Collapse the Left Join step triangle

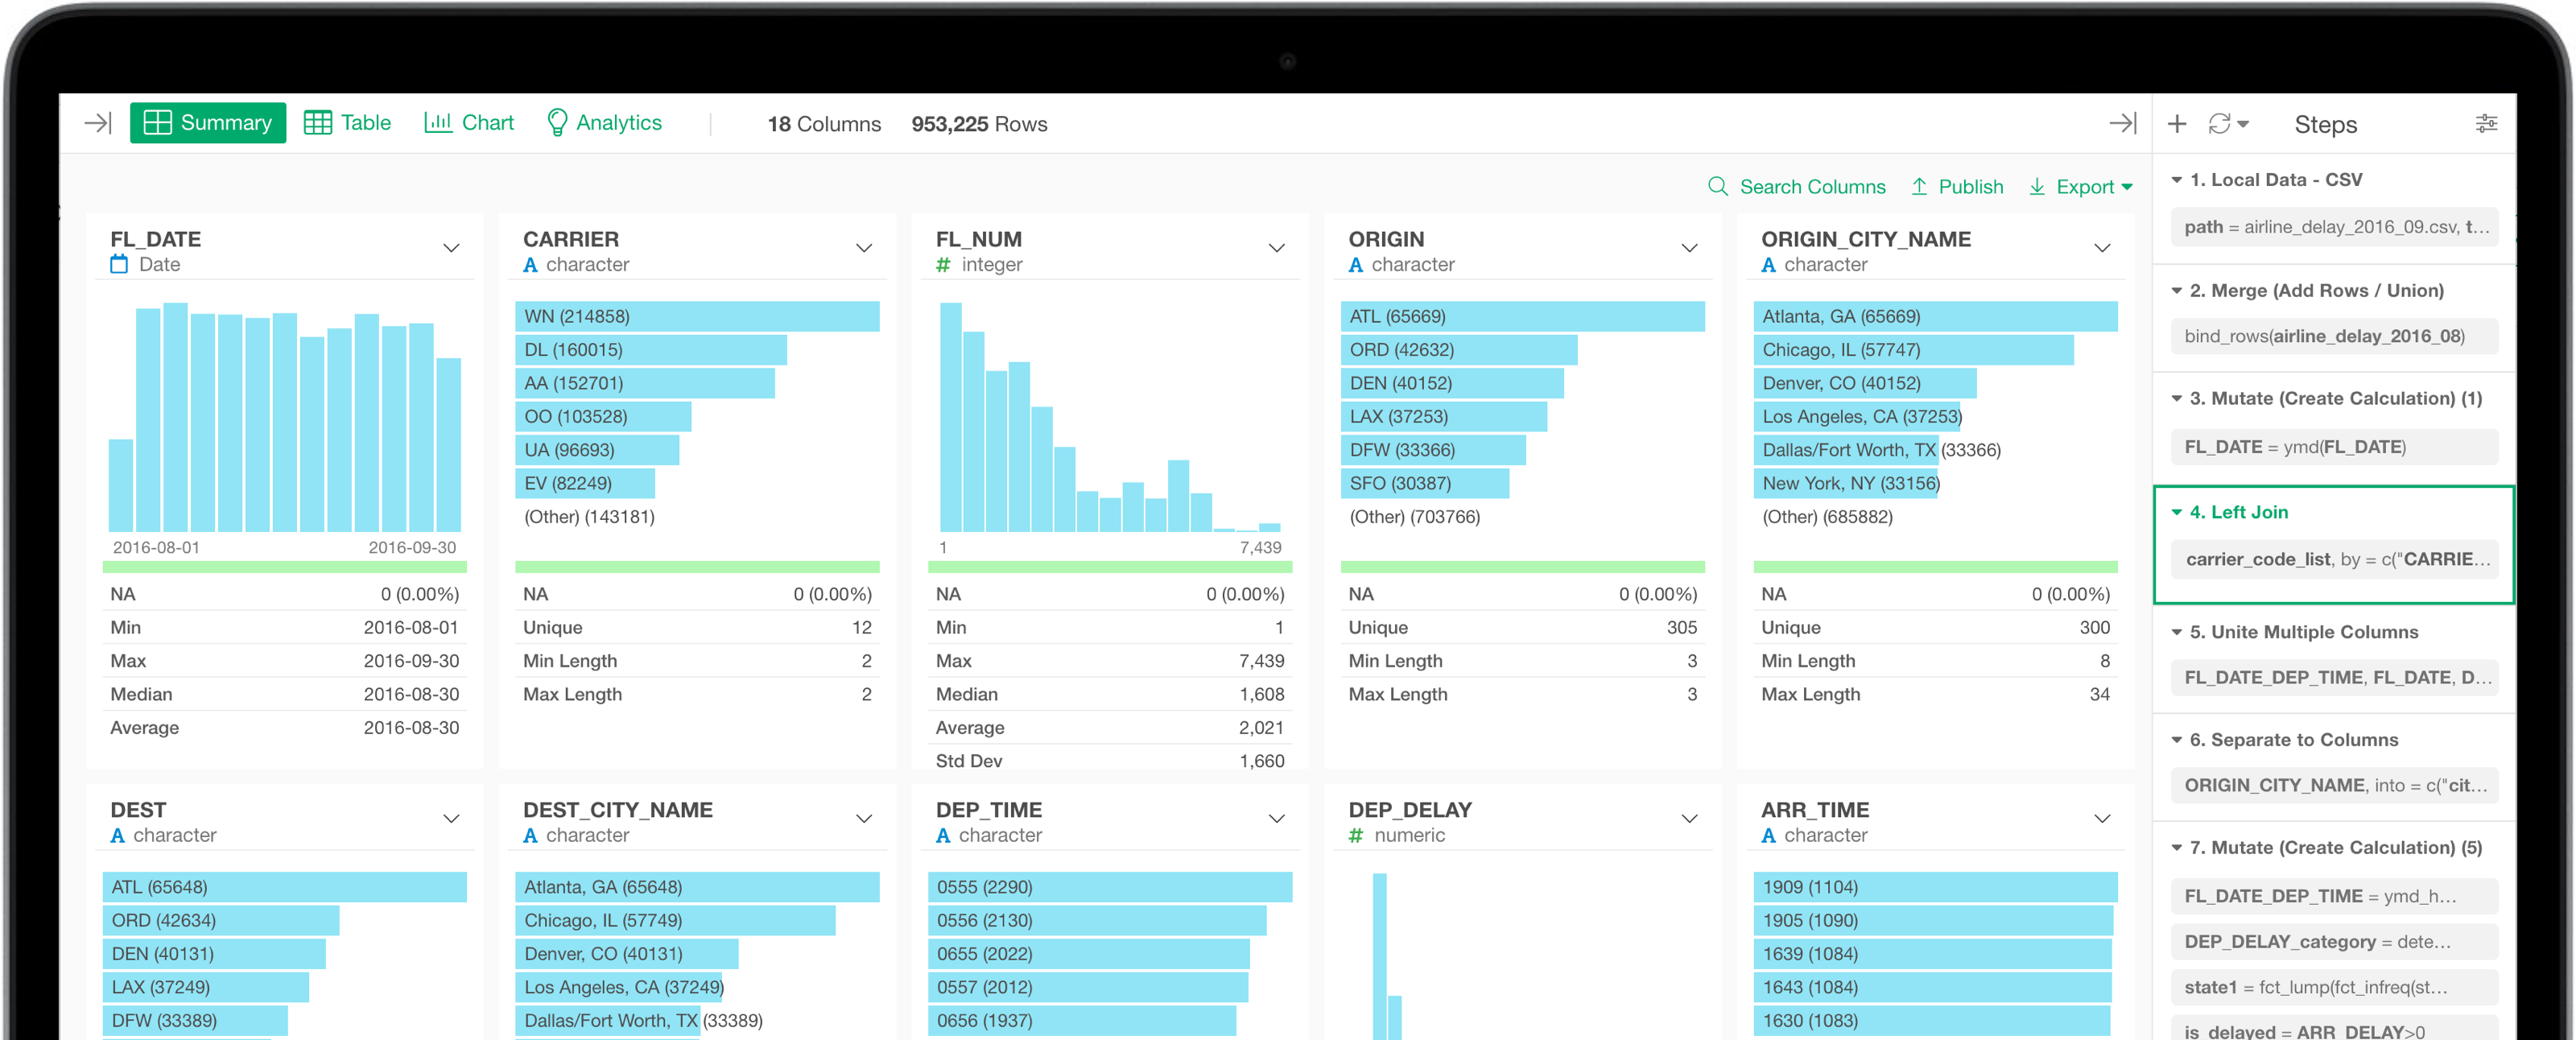pos(2176,512)
